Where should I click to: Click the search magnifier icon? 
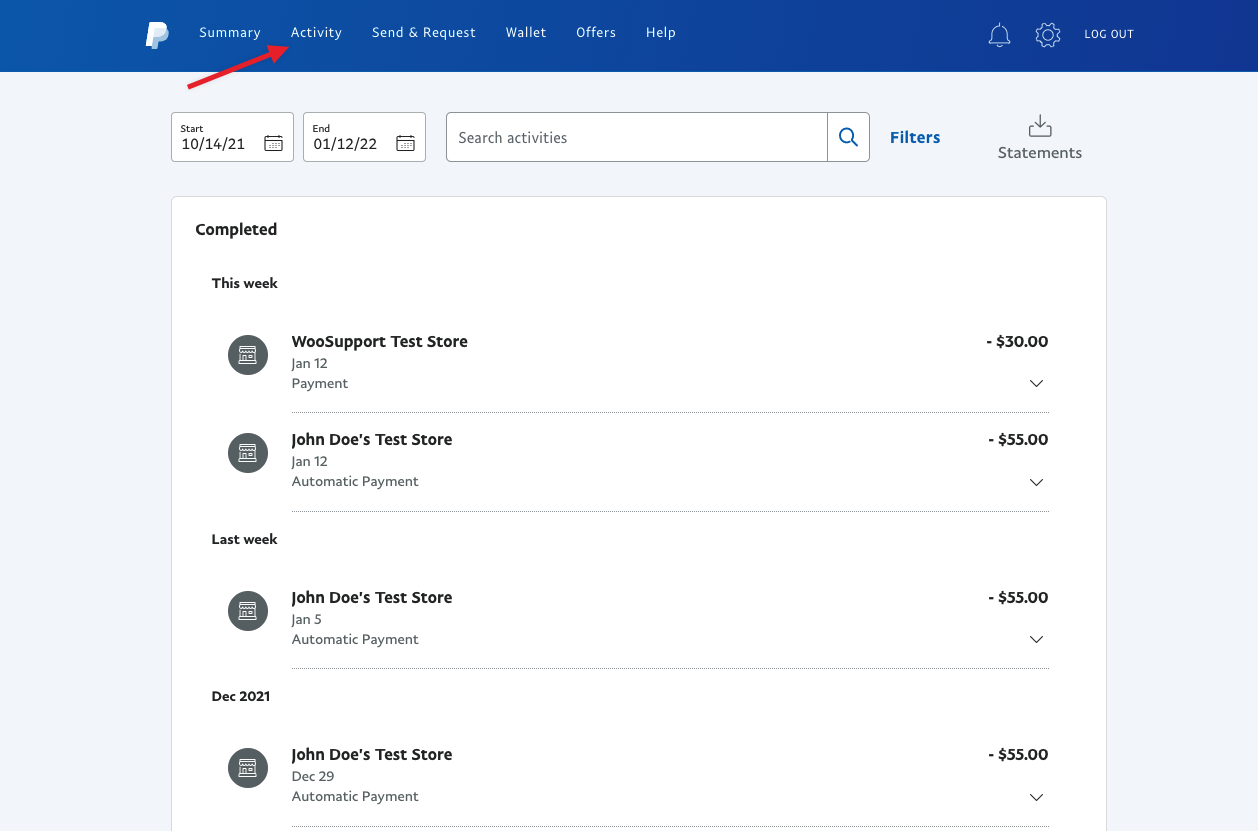pyautogui.click(x=848, y=137)
